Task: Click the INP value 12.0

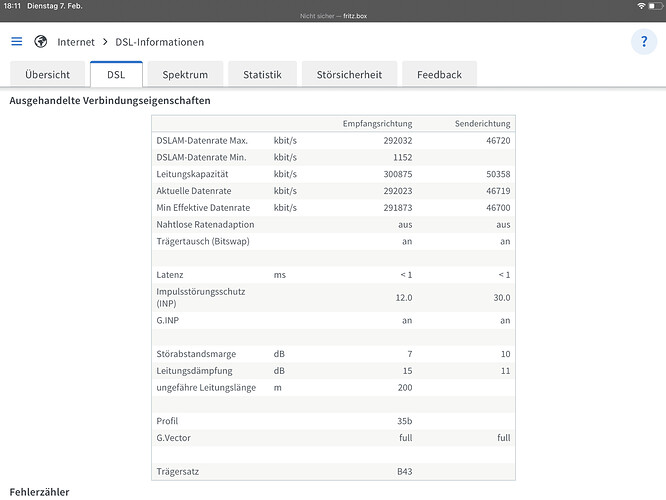Action: click(x=404, y=297)
